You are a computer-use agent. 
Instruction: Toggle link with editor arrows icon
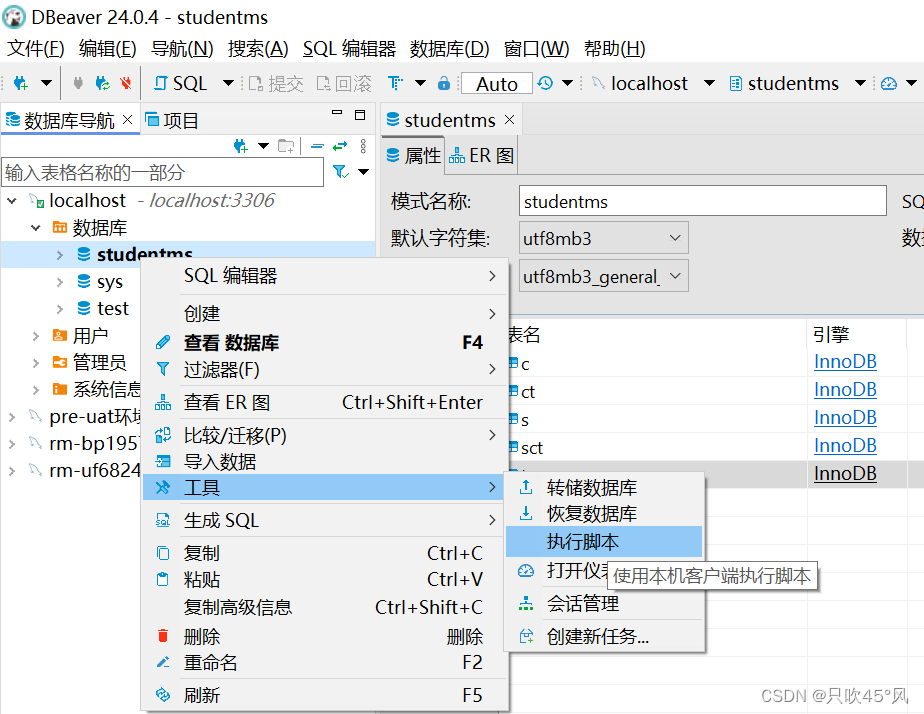[340, 146]
